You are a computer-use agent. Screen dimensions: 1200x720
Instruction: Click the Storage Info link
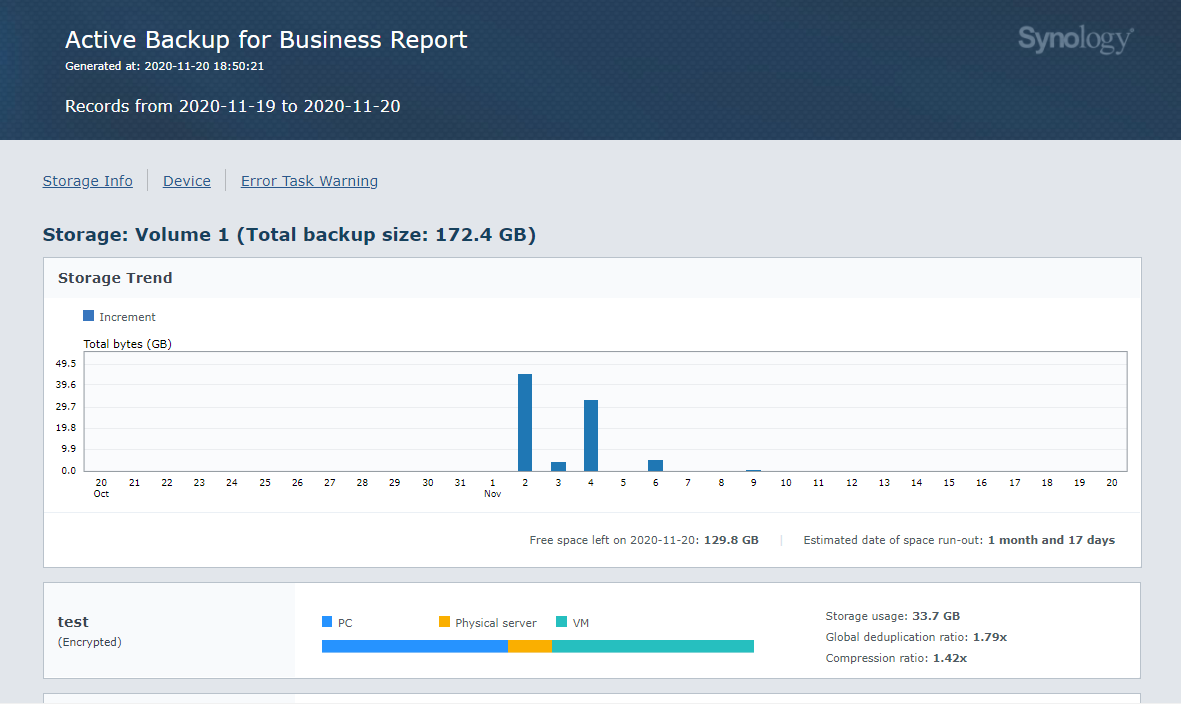(x=87, y=181)
